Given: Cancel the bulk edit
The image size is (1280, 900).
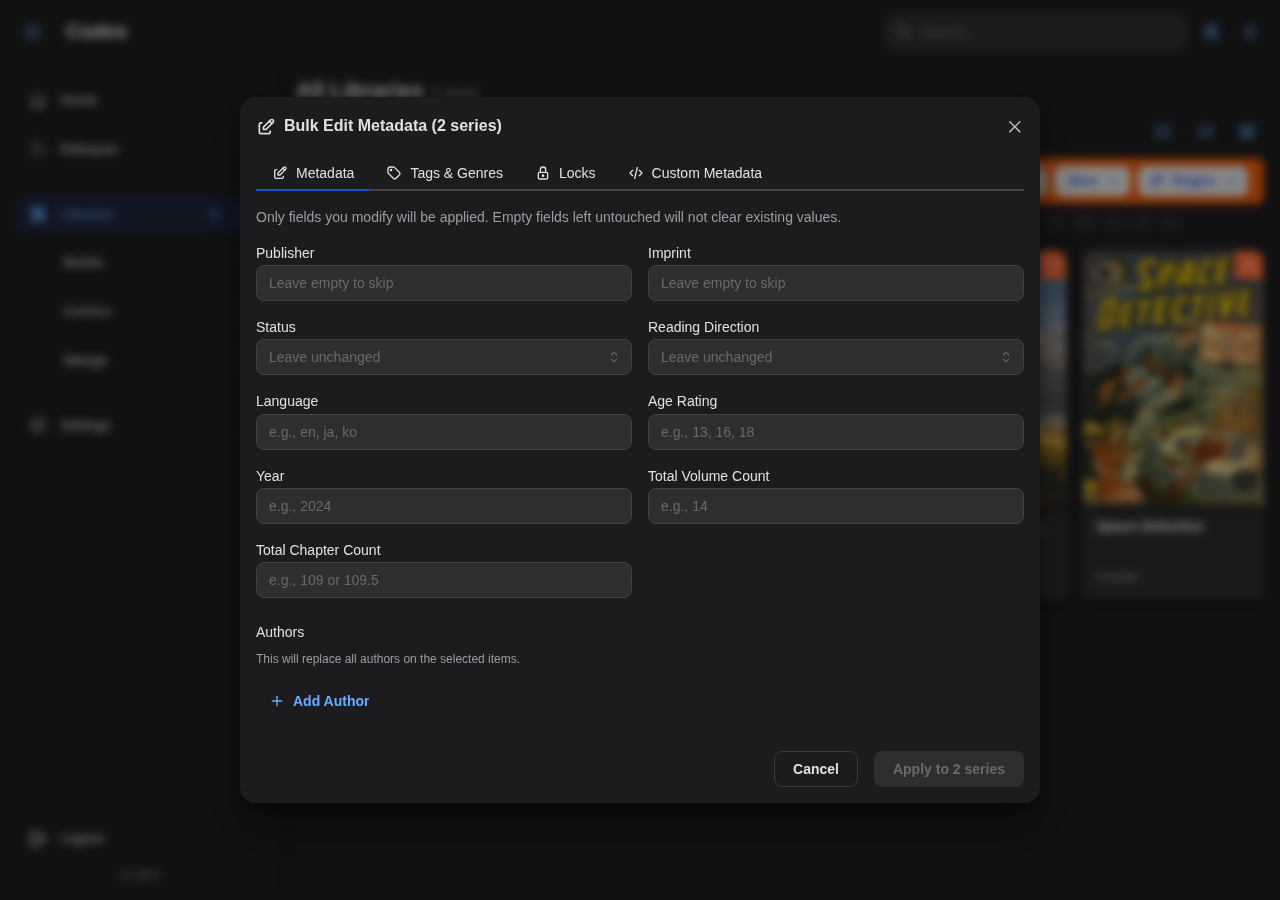Looking at the screenshot, I should [x=816, y=769].
